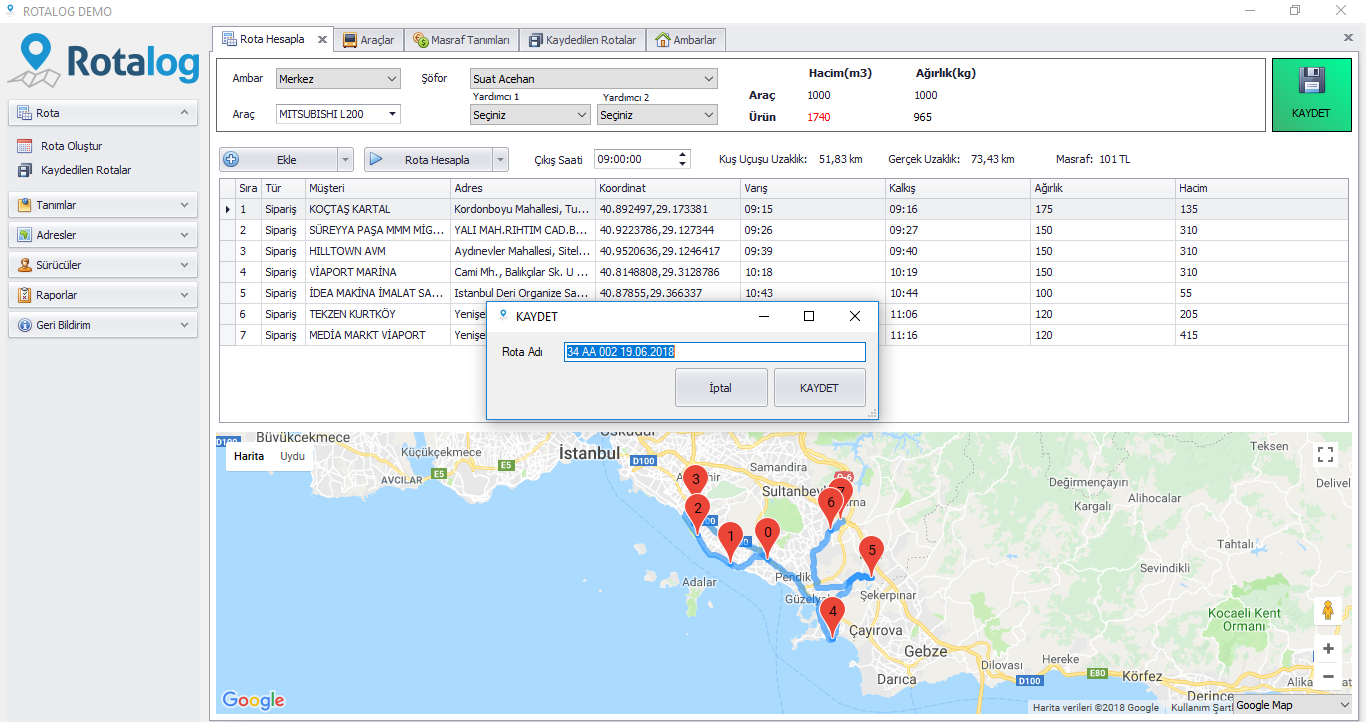Open the Yardımcı 1 Seçiniz dropdown
Viewport: 1366px width, 722px height.
582,115
